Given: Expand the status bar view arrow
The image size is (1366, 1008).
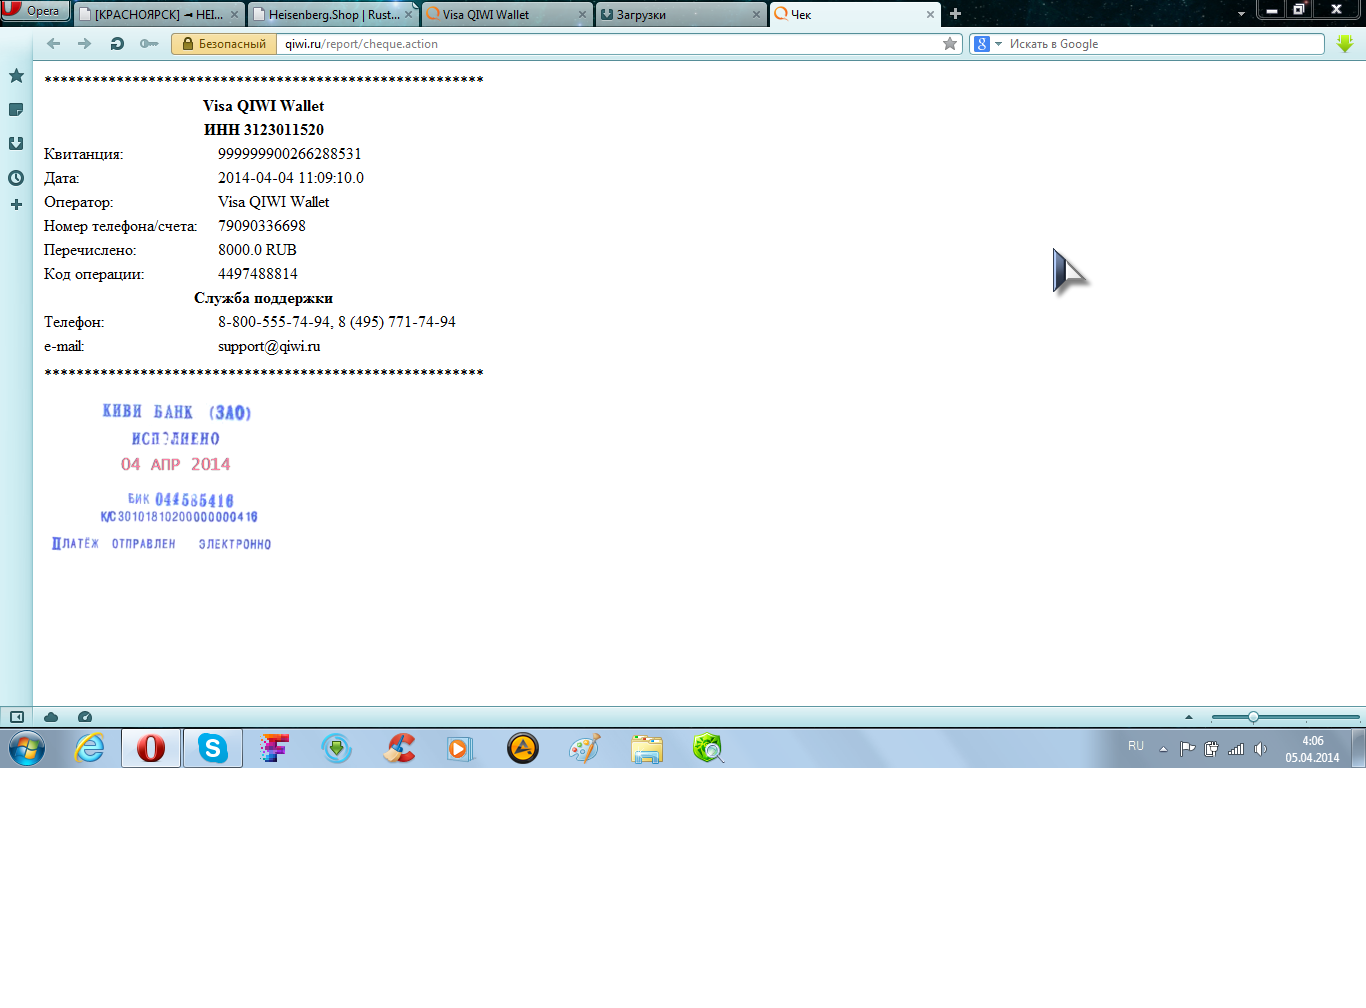Looking at the screenshot, I should click(x=1189, y=717).
